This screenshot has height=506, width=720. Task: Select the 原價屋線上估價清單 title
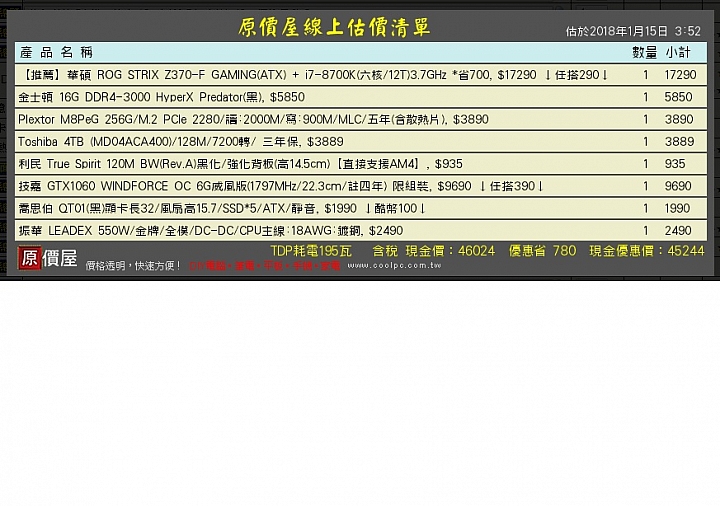click(x=334, y=27)
